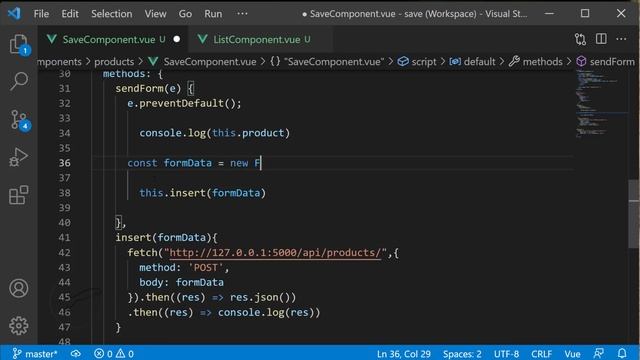Open the View menu
Screen dimensions: 640x360
(x=155, y=14)
